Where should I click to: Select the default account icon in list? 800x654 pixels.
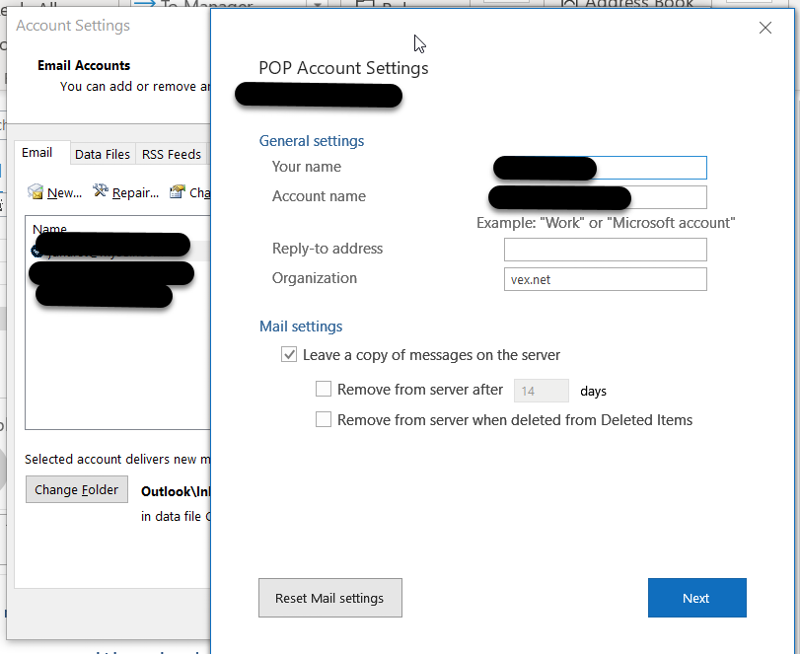37,252
